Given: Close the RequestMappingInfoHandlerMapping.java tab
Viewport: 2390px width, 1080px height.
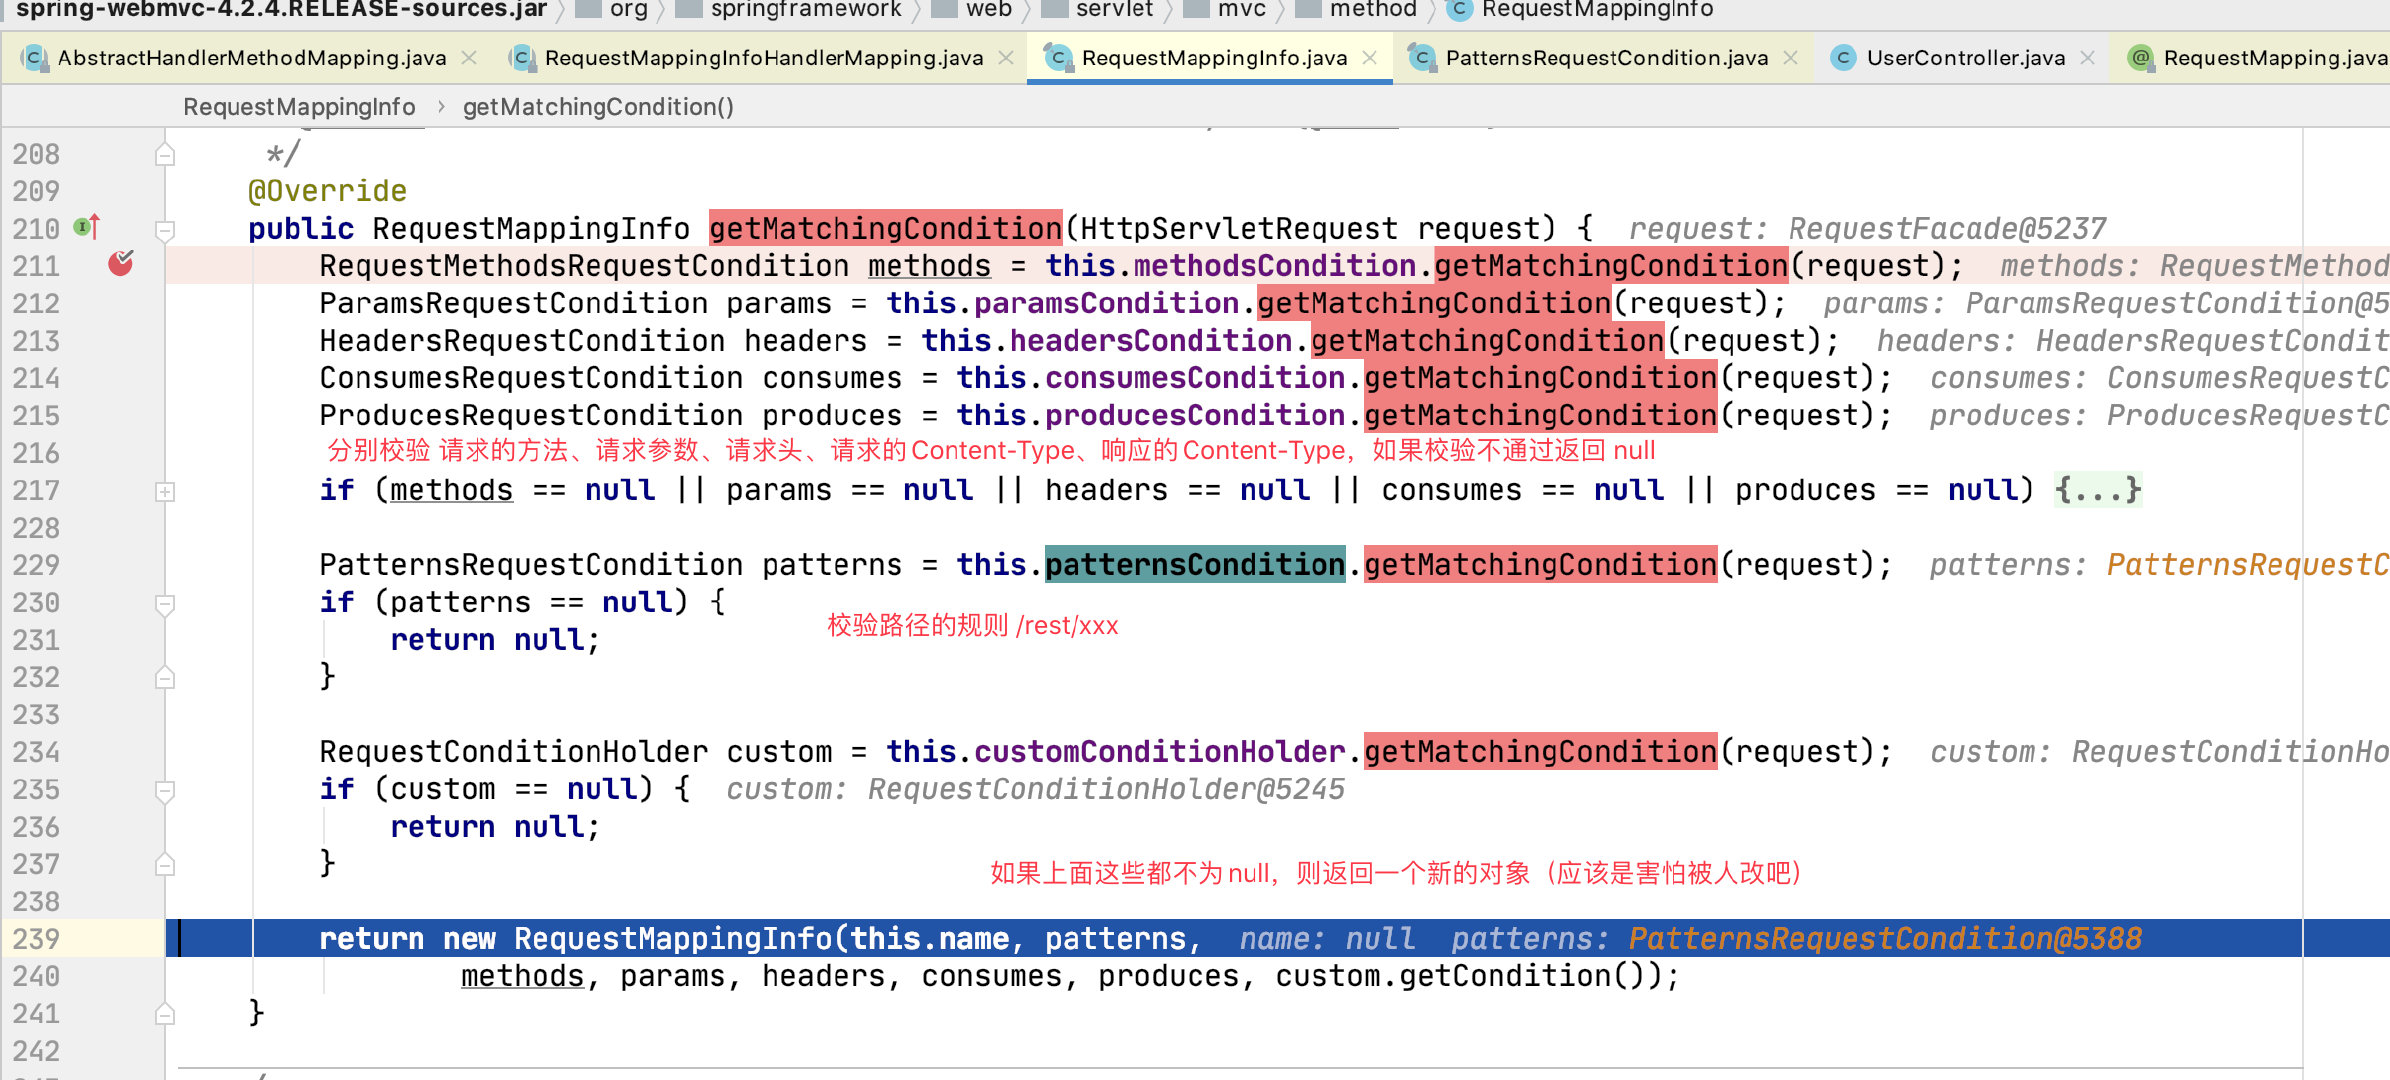Looking at the screenshot, I should pyautogui.click(x=1006, y=58).
